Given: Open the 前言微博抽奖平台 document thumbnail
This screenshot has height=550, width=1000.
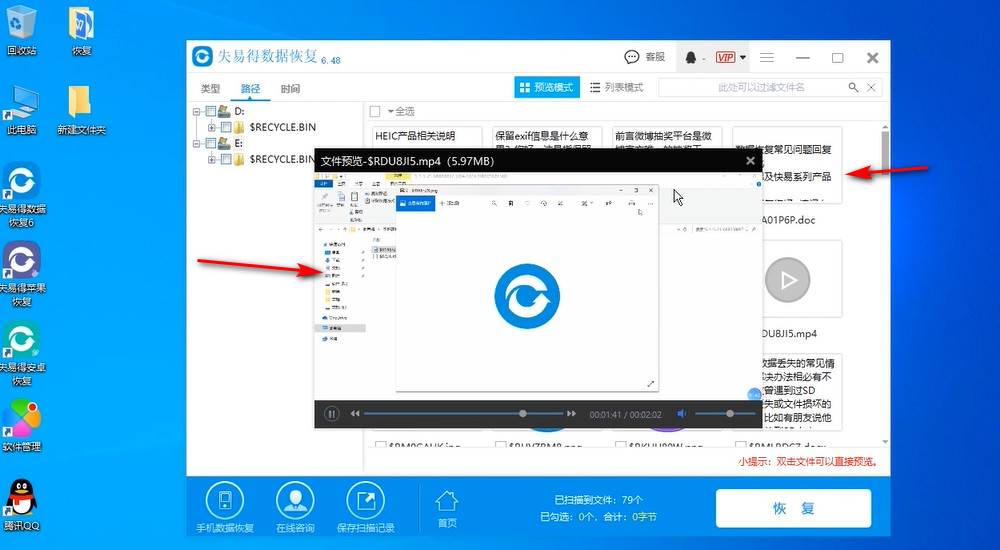Looking at the screenshot, I should (x=667, y=137).
